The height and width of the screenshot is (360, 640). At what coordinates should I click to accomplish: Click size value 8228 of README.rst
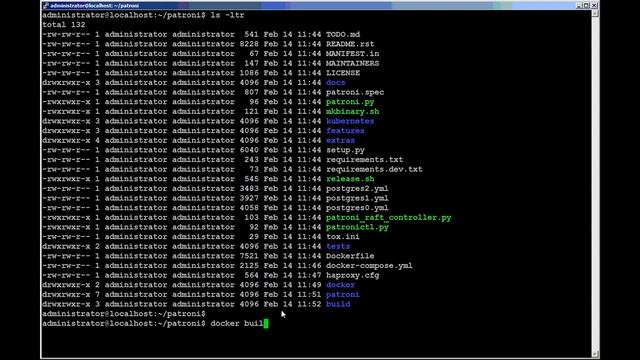coord(249,44)
